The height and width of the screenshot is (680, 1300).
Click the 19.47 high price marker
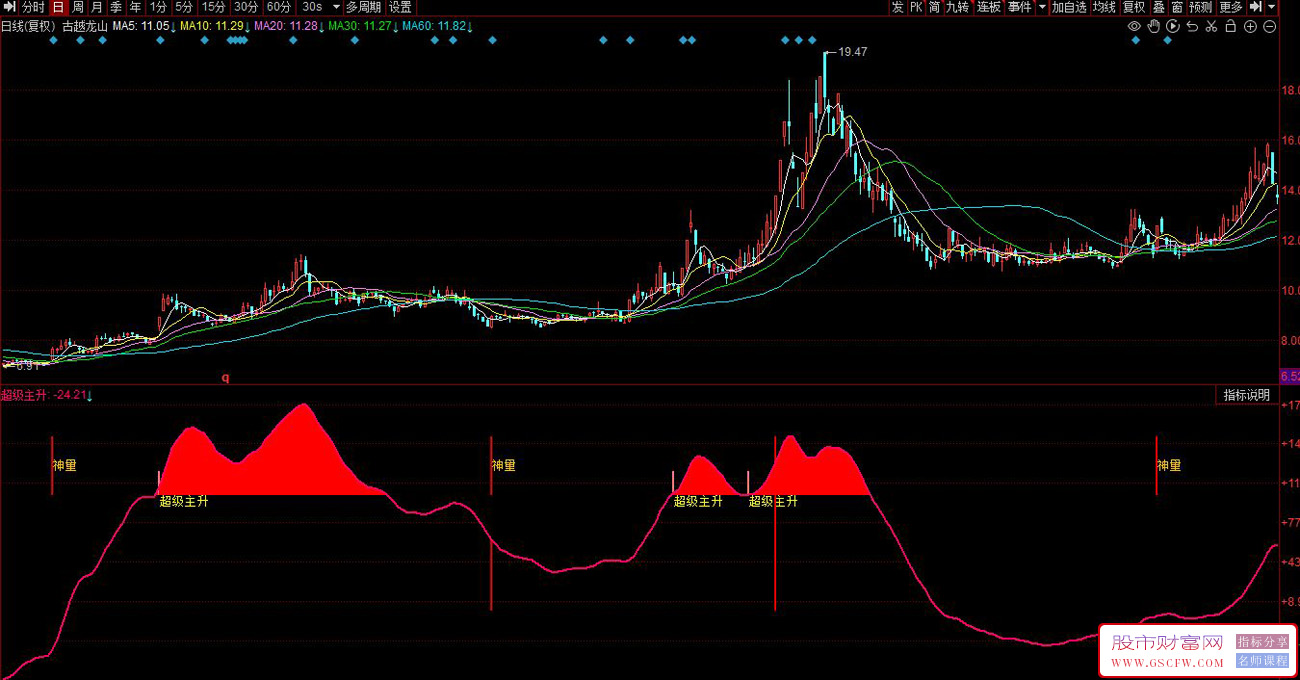point(852,51)
